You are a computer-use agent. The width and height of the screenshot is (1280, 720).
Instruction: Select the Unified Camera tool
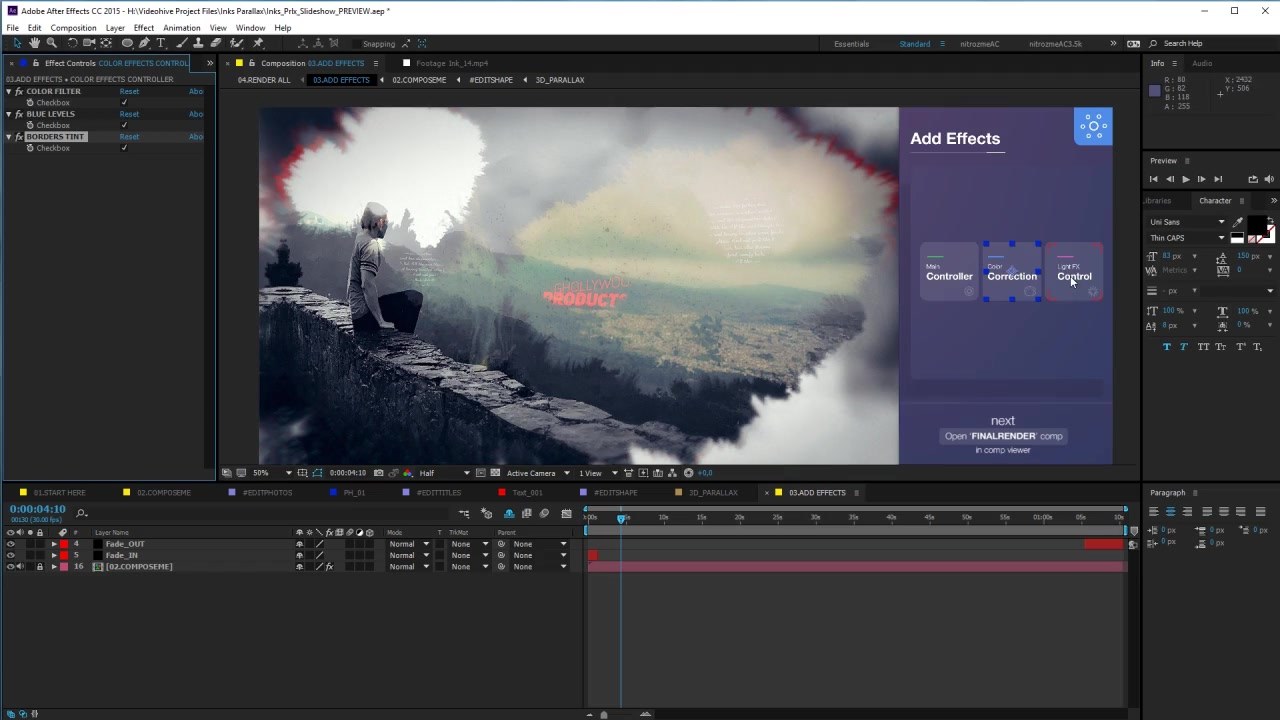(x=89, y=43)
